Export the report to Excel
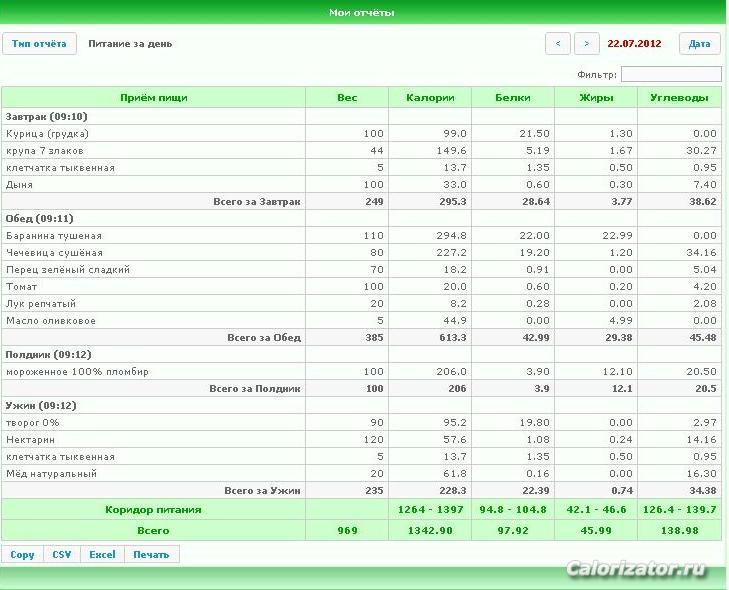The height and width of the screenshot is (590, 729). [102, 555]
